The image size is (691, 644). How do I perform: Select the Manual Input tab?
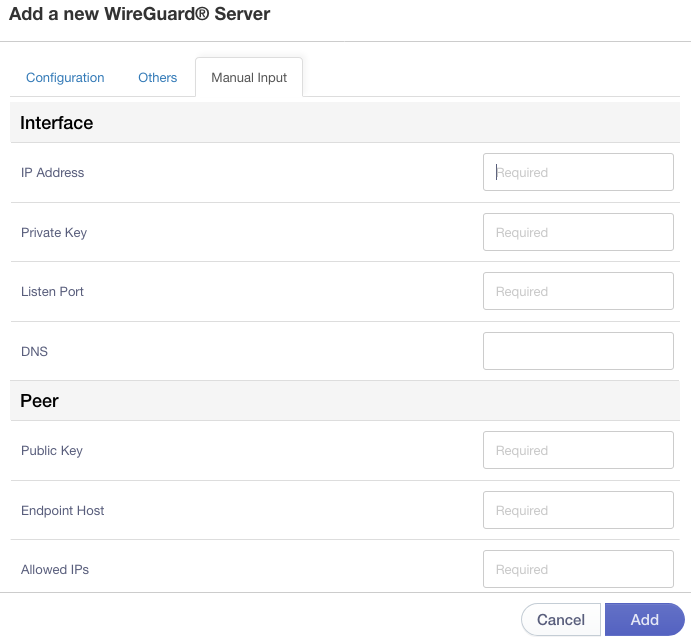click(x=249, y=78)
